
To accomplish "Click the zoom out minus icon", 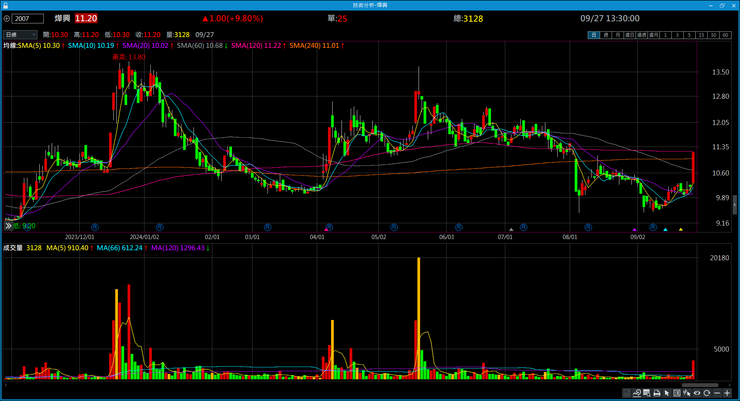I will tap(718, 394).
